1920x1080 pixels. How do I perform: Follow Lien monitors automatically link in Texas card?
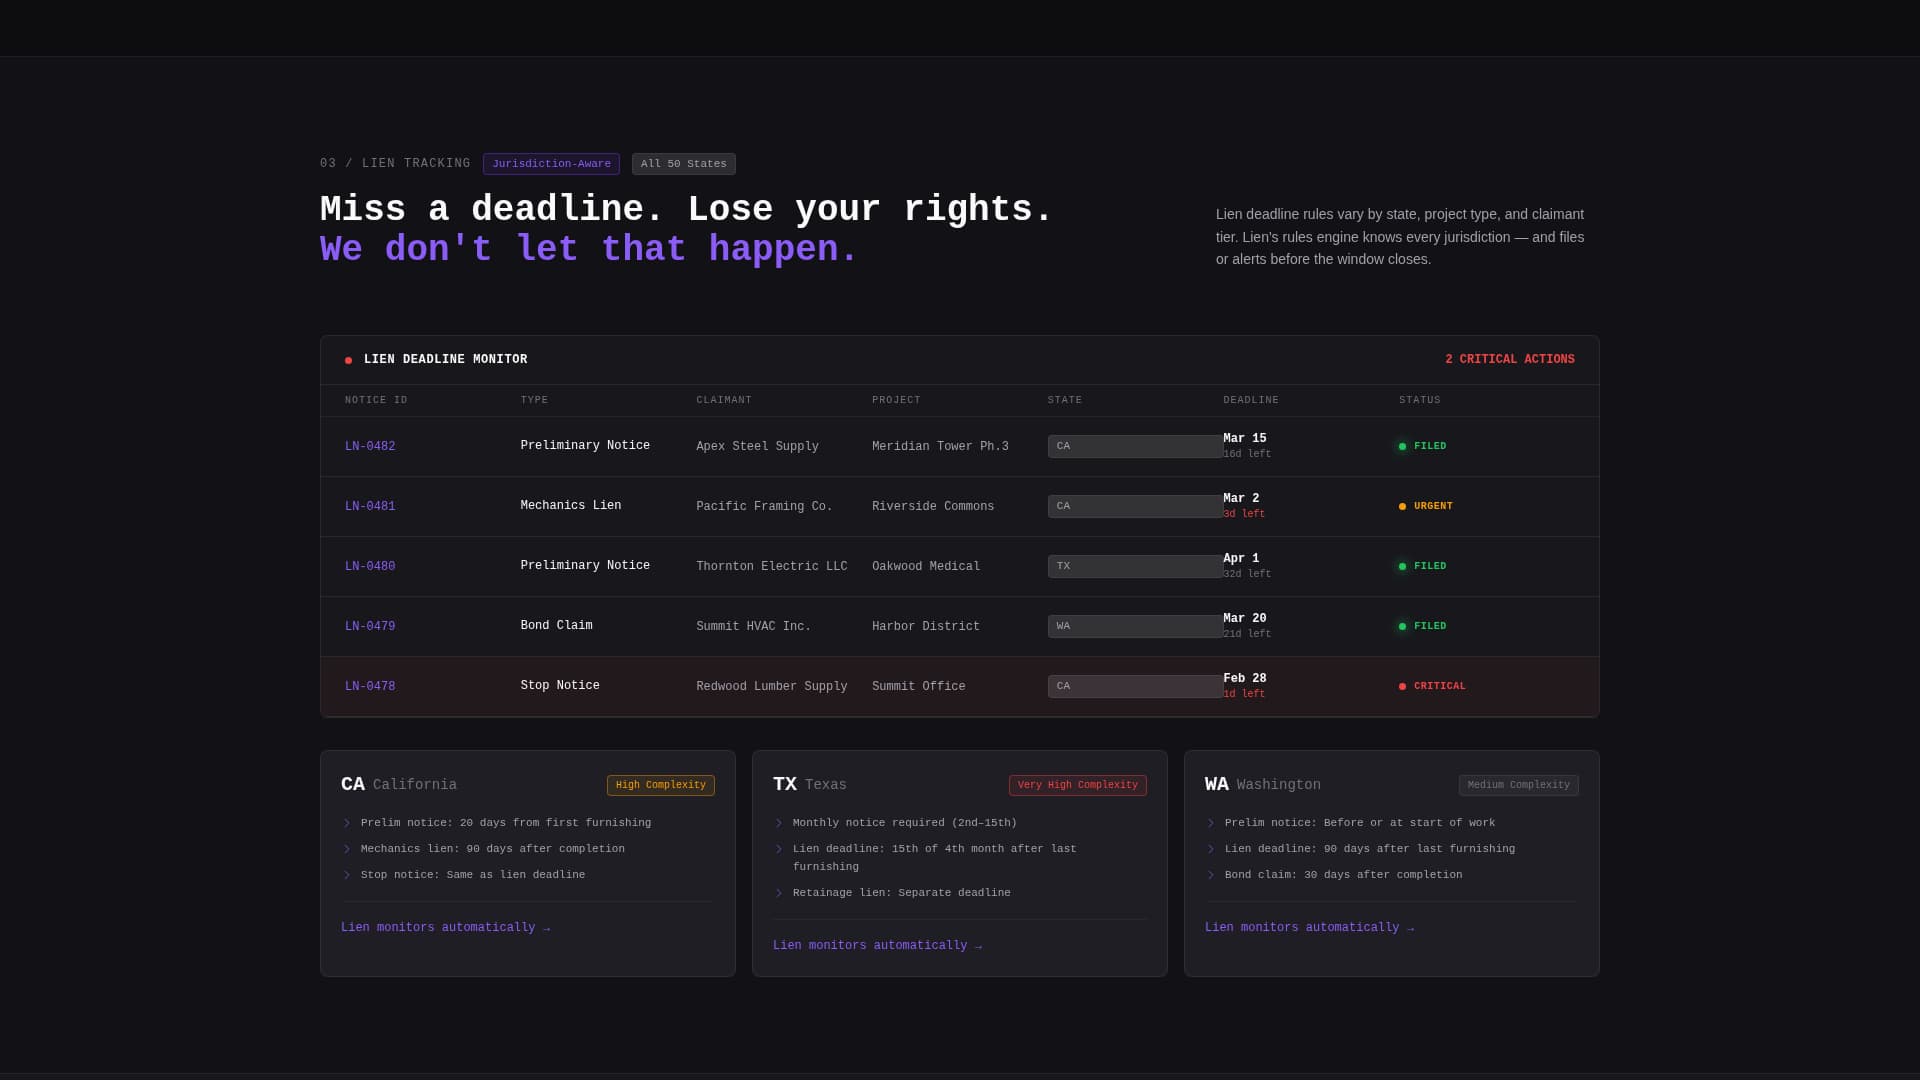pyautogui.click(x=878, y=946)
